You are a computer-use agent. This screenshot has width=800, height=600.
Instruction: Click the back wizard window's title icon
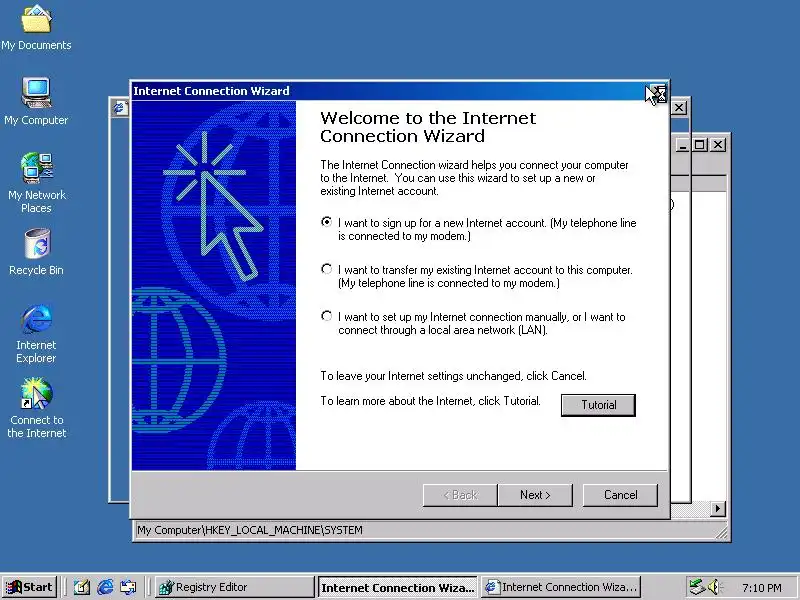pyautogui.click(x=119, y=108)
